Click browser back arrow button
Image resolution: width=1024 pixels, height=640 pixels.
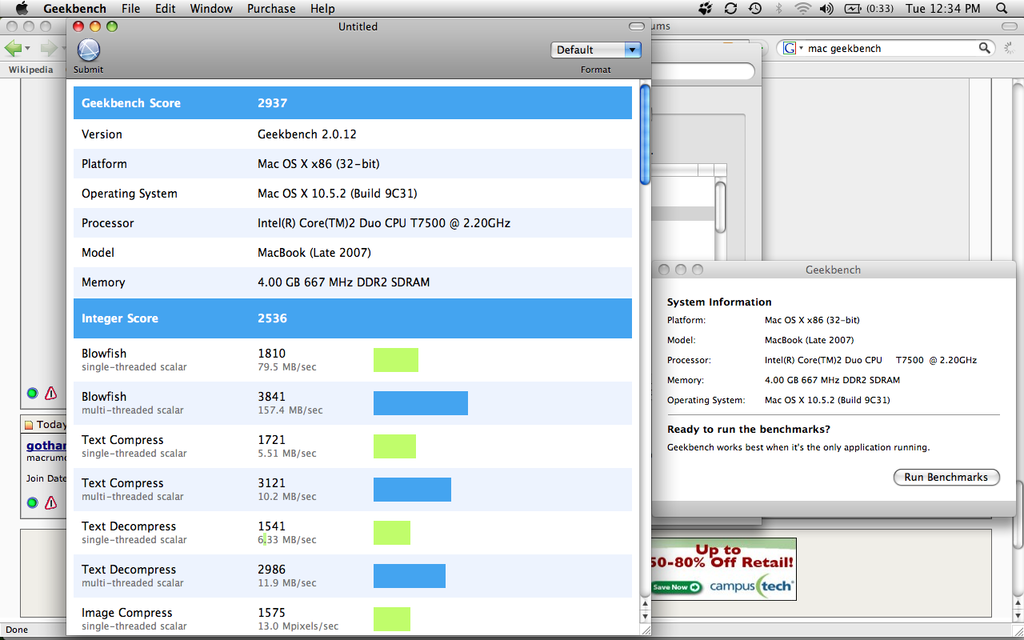tap(13, 48)
